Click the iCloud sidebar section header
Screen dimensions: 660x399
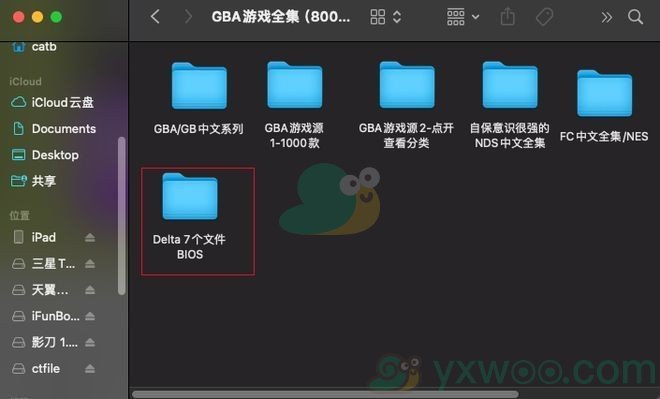click(x=25, y=81)
